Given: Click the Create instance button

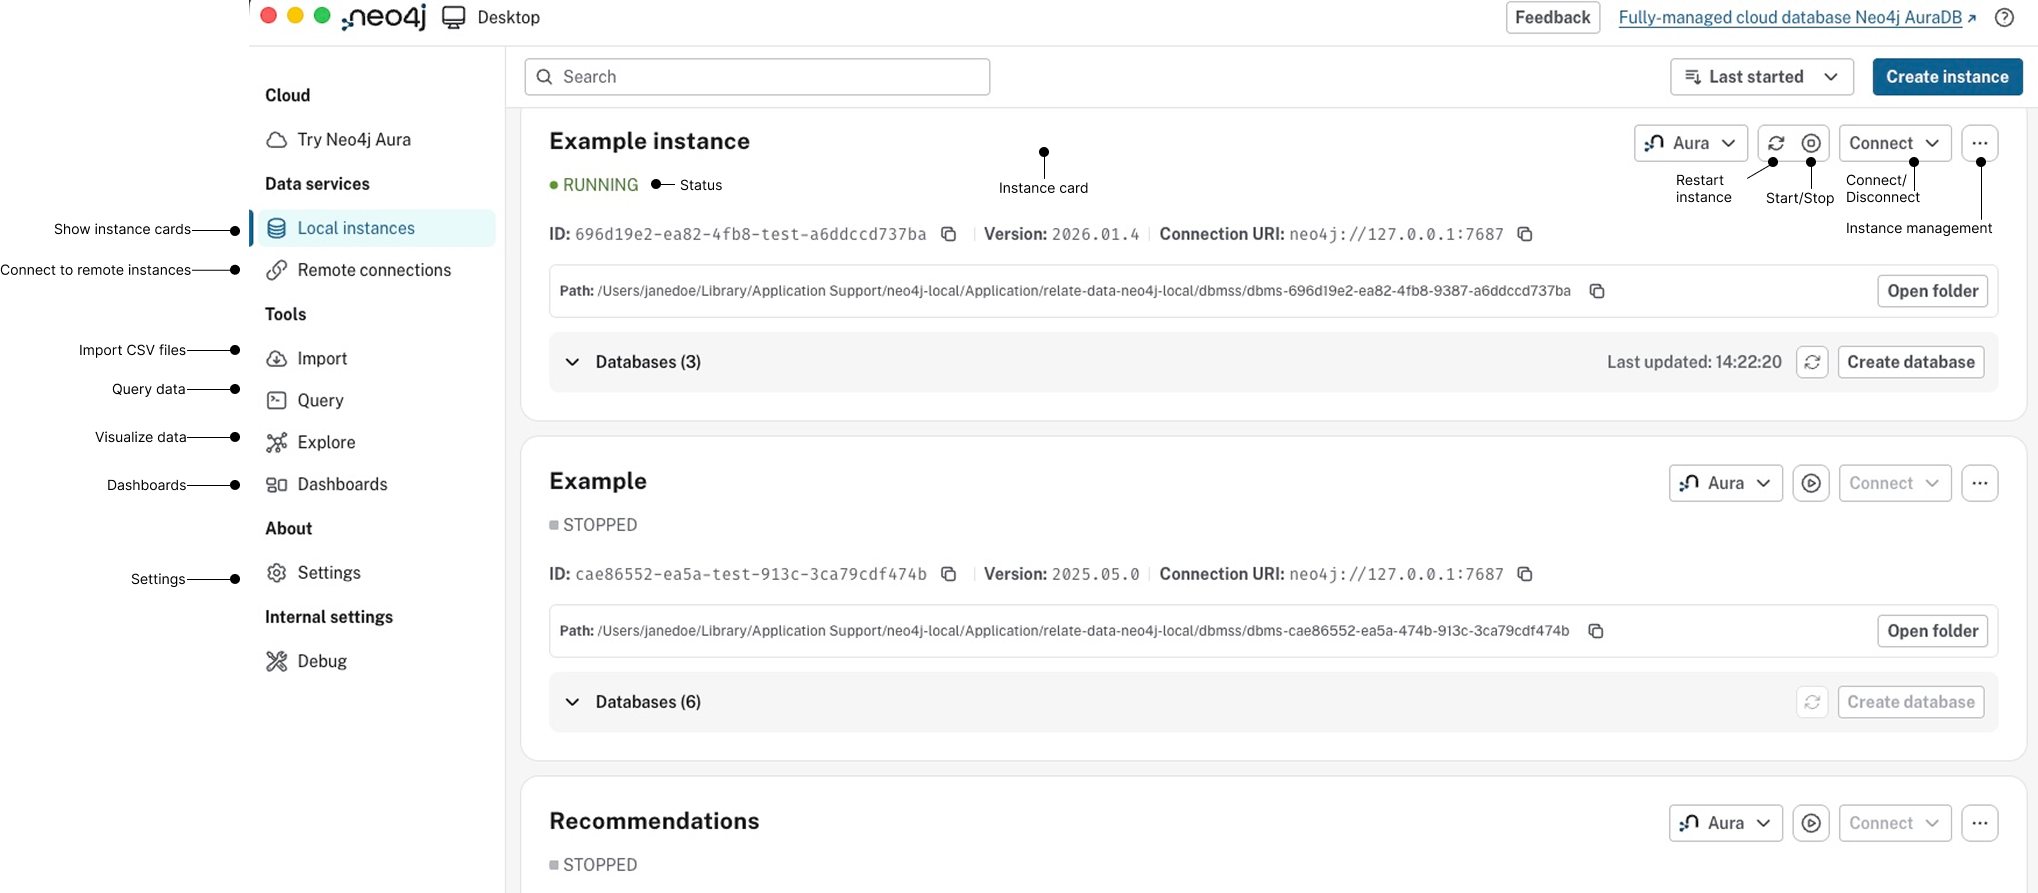Looking at the screenshot, I should point(1946,77).
